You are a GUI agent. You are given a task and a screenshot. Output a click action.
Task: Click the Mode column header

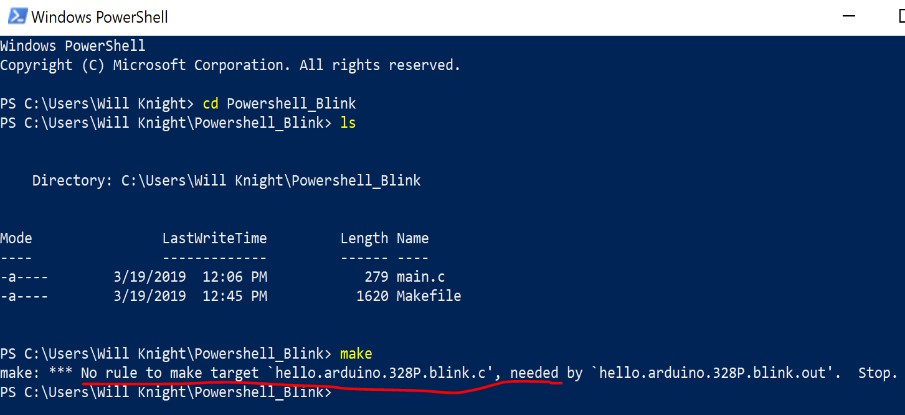click(x=16, y=238)
